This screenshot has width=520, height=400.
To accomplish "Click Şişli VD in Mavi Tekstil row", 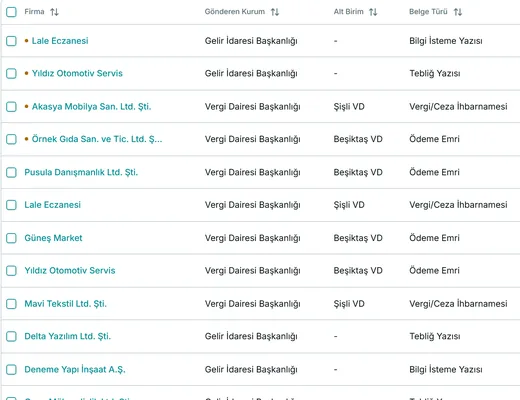I will 349,304.
